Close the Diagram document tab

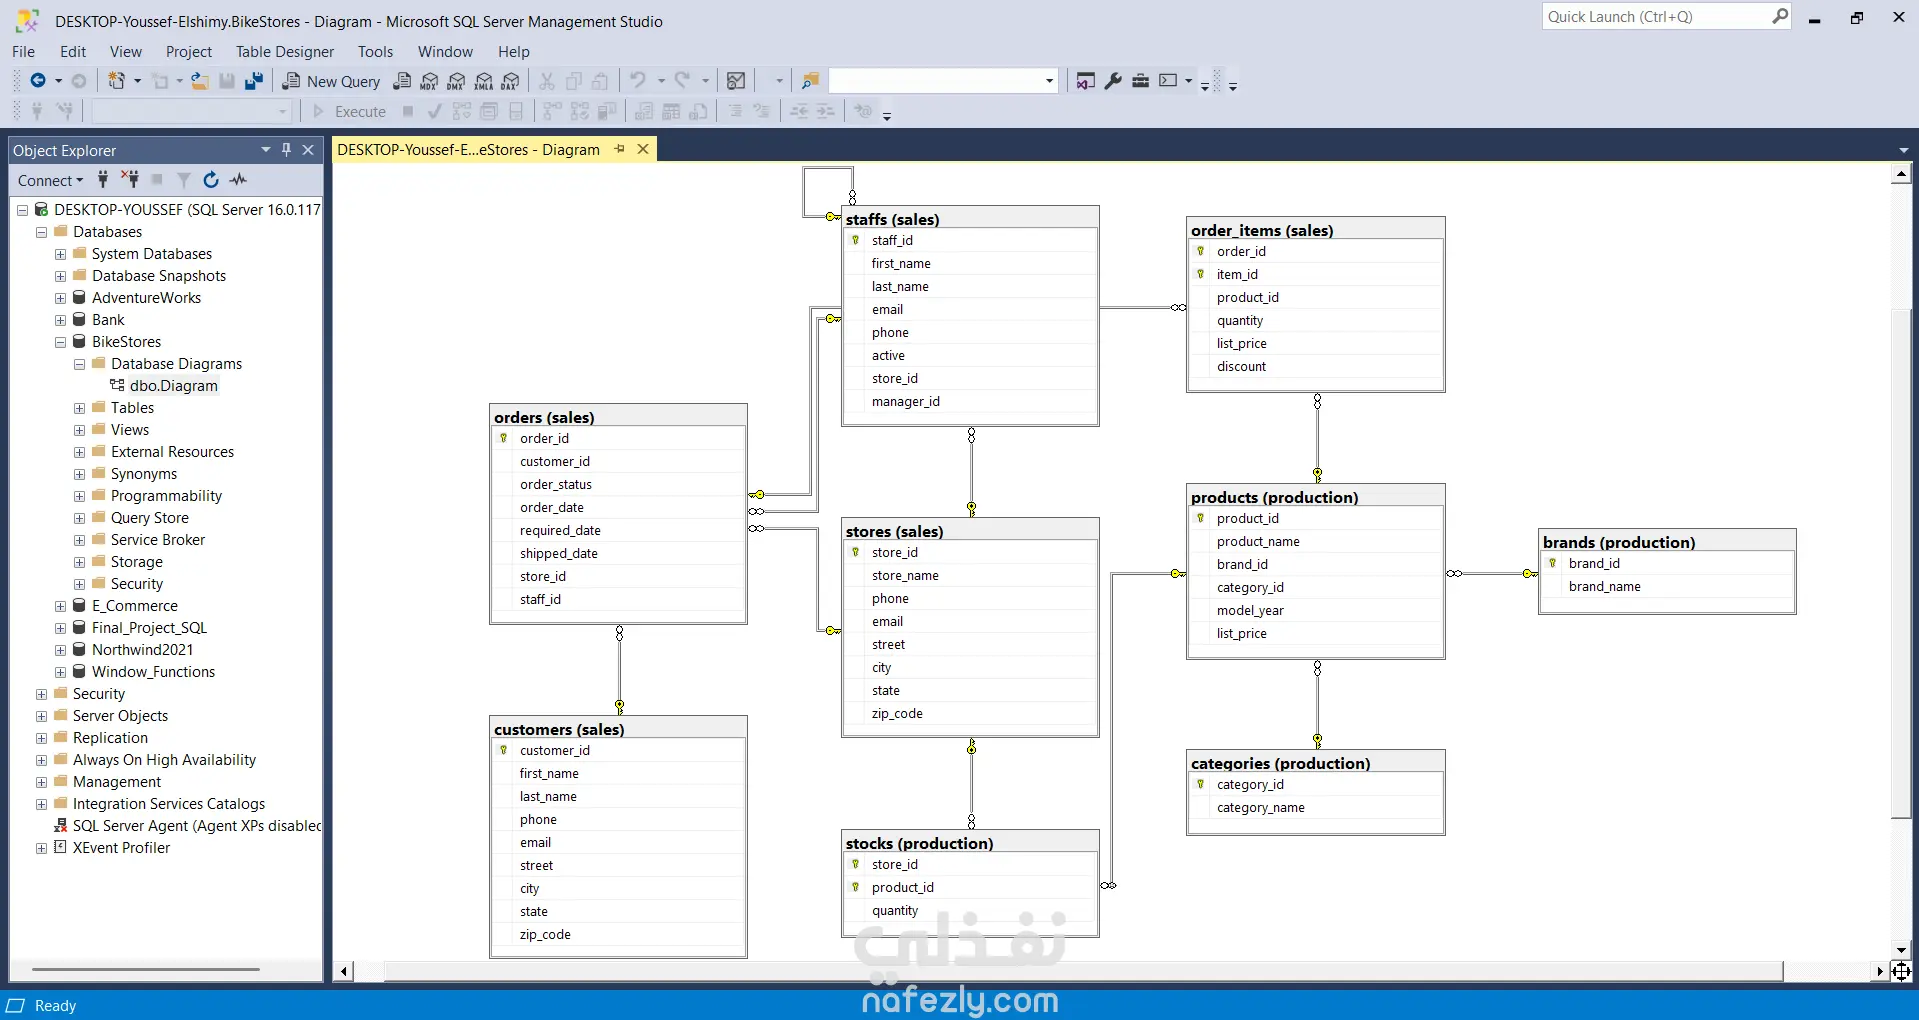(x=643, y=150)
